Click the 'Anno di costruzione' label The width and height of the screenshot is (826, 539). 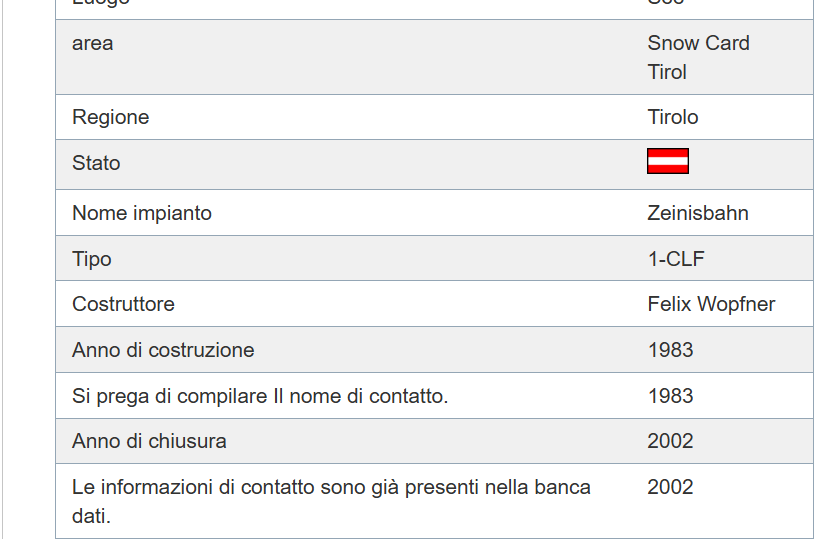pyautogui.click(x=163, y=350)
